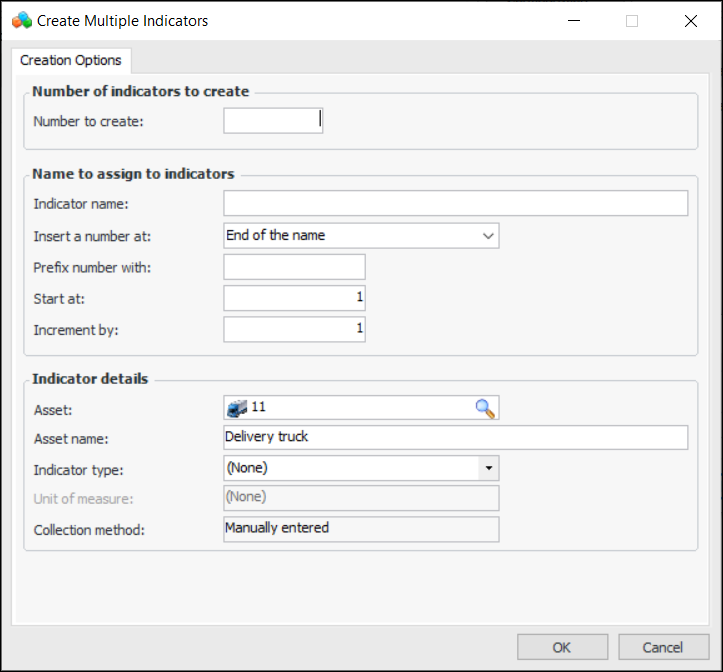
Task: Click the magnifier lookup icon in Asset field
Action: [485, 407]
